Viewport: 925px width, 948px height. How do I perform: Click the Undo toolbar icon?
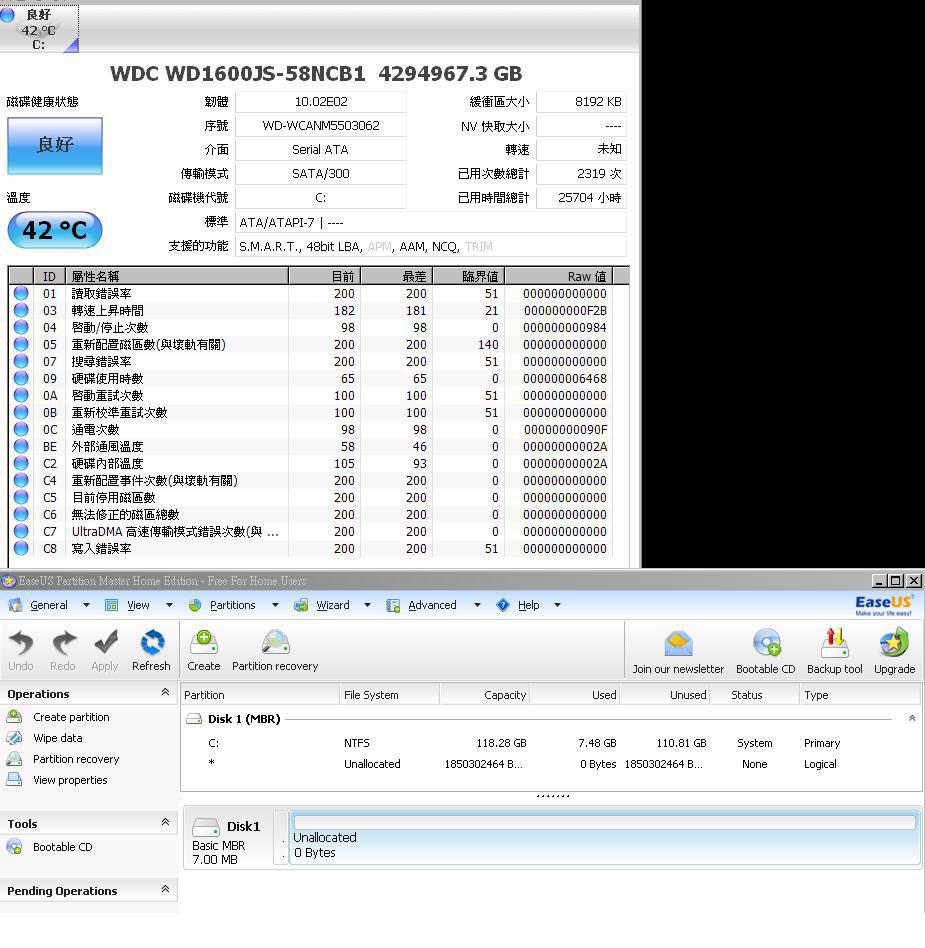21,643
